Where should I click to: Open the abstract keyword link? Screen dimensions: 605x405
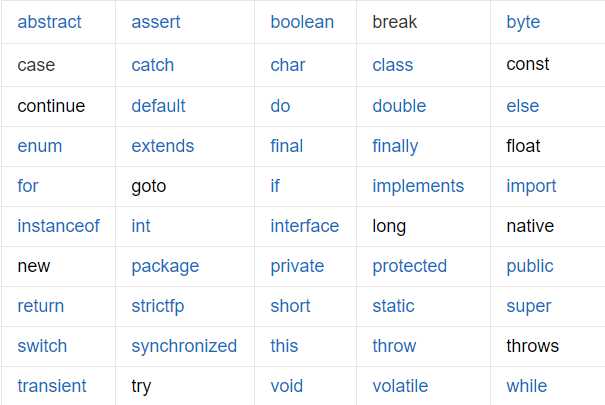click(x=49, y=22)
